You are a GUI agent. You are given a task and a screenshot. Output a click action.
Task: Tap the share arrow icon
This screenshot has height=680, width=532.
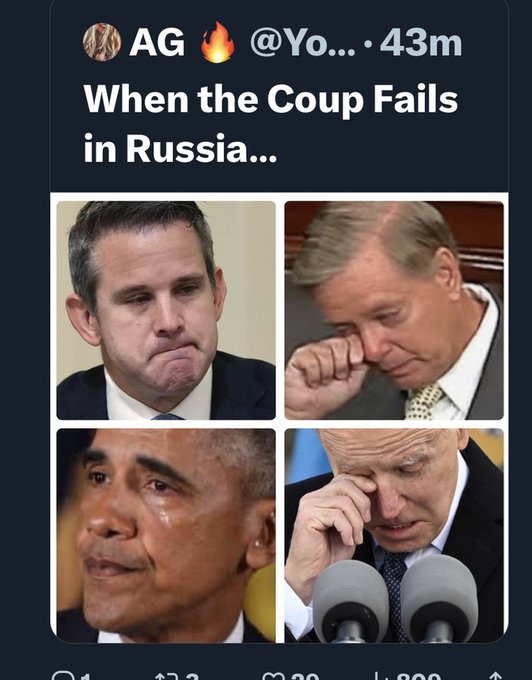click(x=495, y=676)
